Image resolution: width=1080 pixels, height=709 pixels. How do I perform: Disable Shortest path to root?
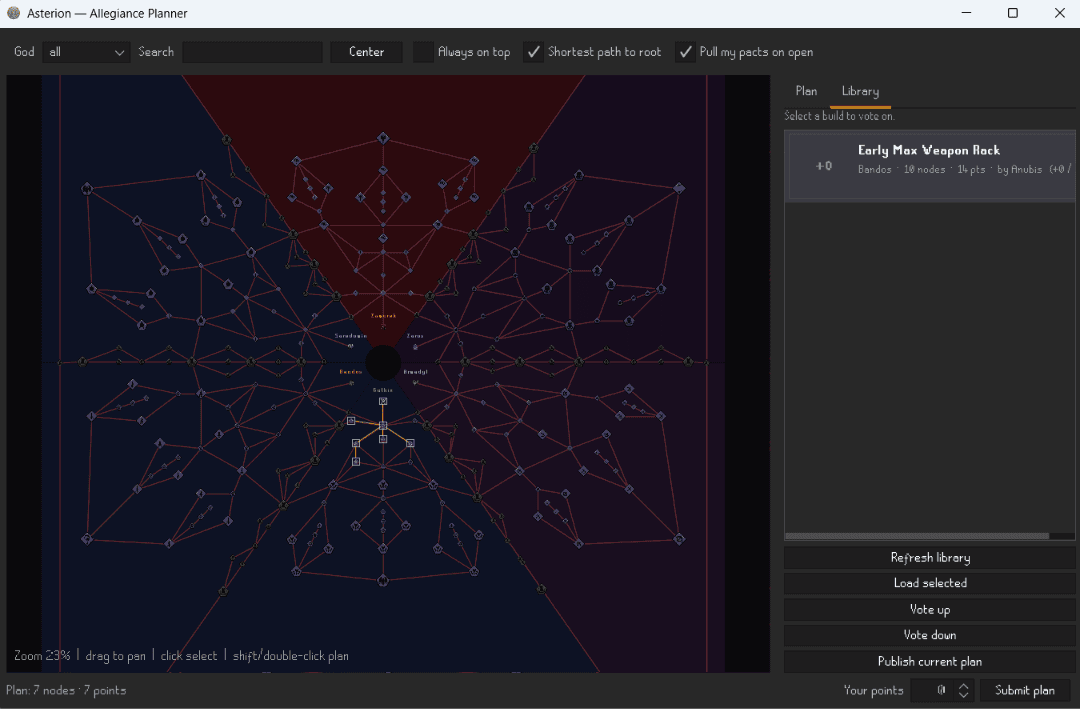(533, 52)
